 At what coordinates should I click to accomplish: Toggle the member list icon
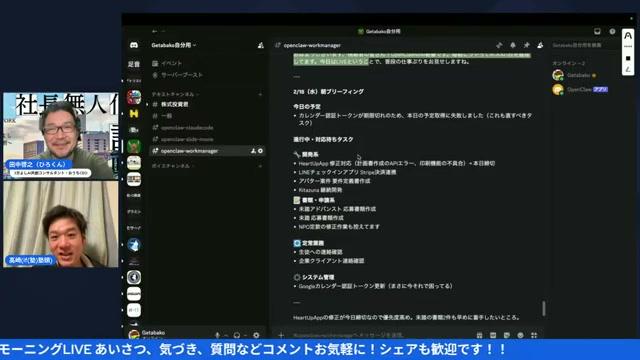click(x=540, y=45)
